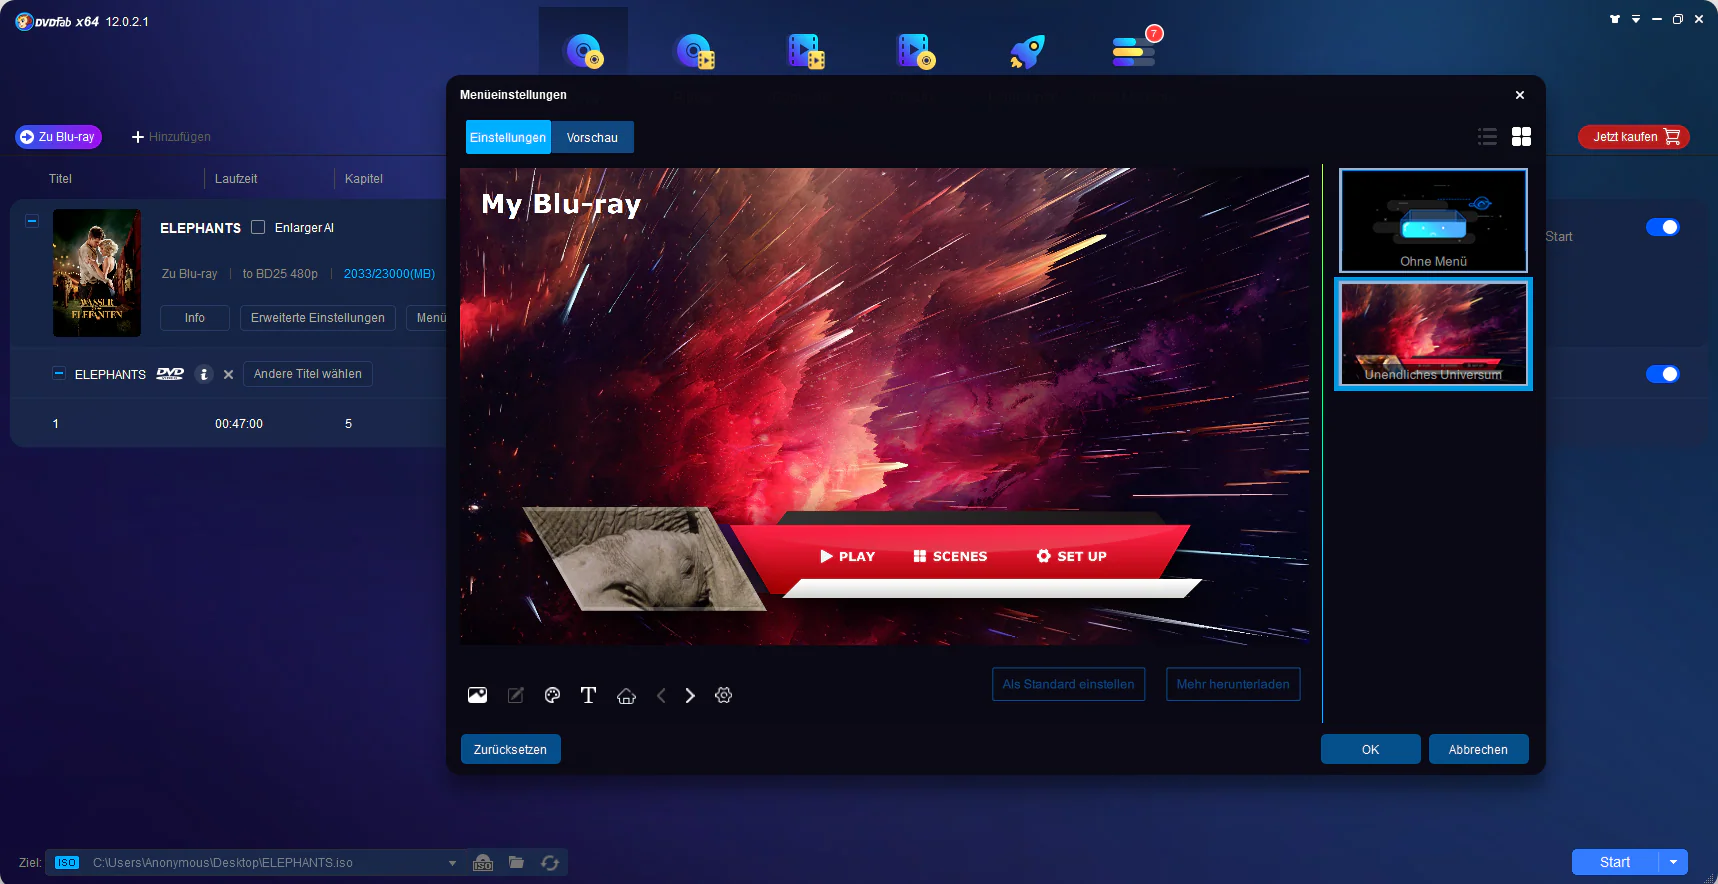Open the task queue icon with badge
Viewport: 1718px width, 884px height.
click(1135, 49)
